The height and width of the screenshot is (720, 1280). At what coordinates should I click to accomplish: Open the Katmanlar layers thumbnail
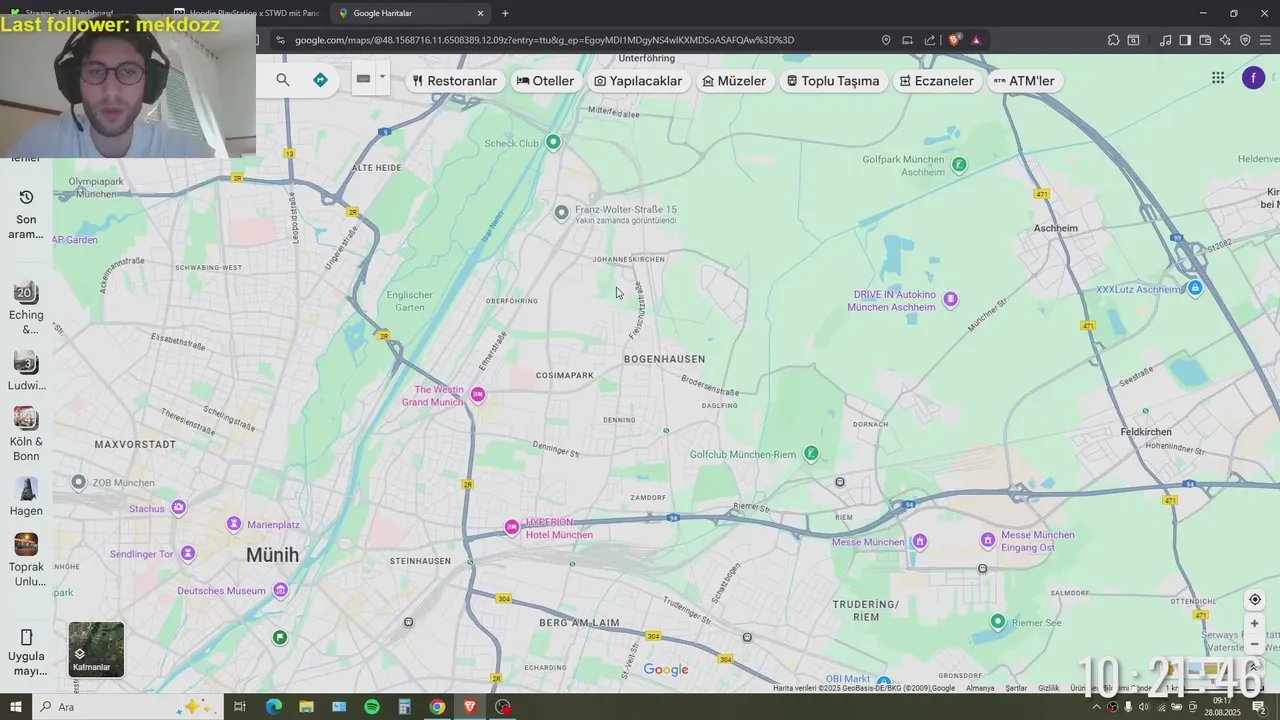(x=96, y=649)
